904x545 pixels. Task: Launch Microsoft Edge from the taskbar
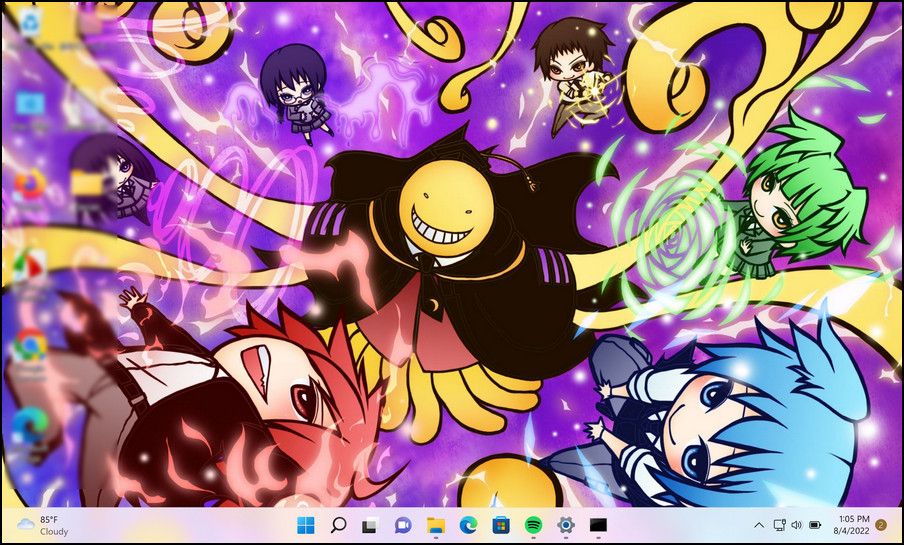coord(468,525)
